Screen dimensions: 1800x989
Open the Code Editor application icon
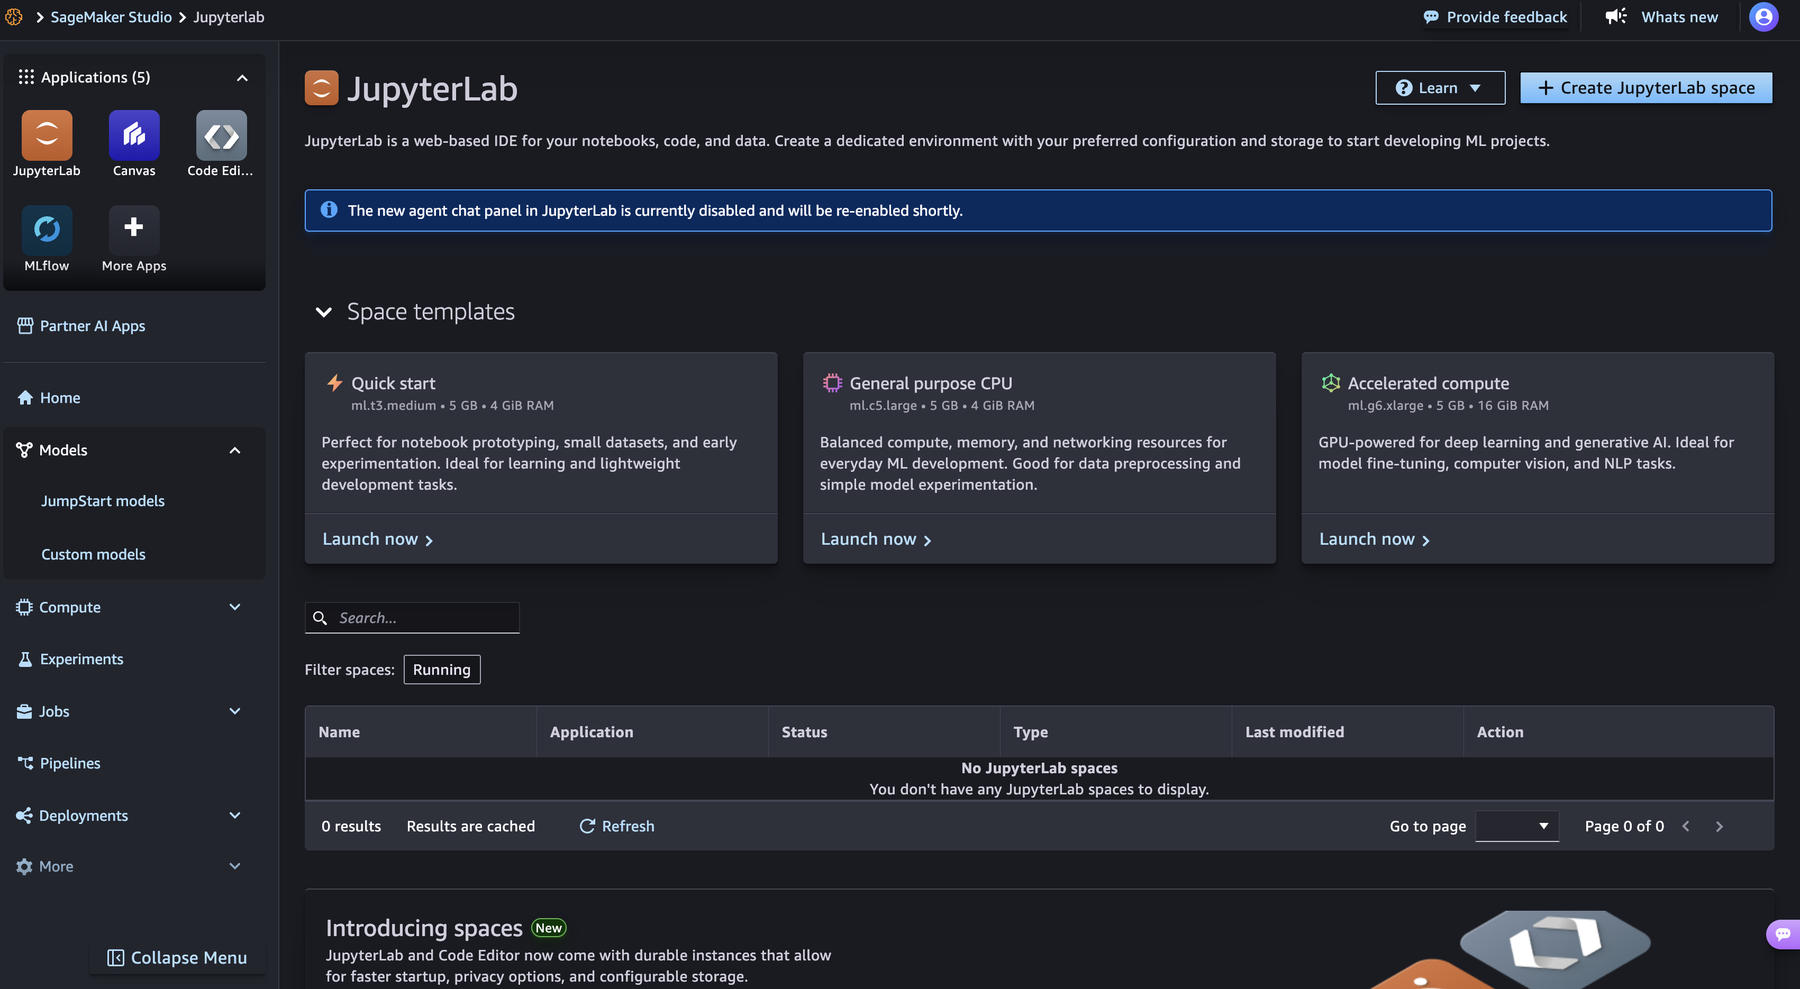pyautogui.click(x=221, y=135)
